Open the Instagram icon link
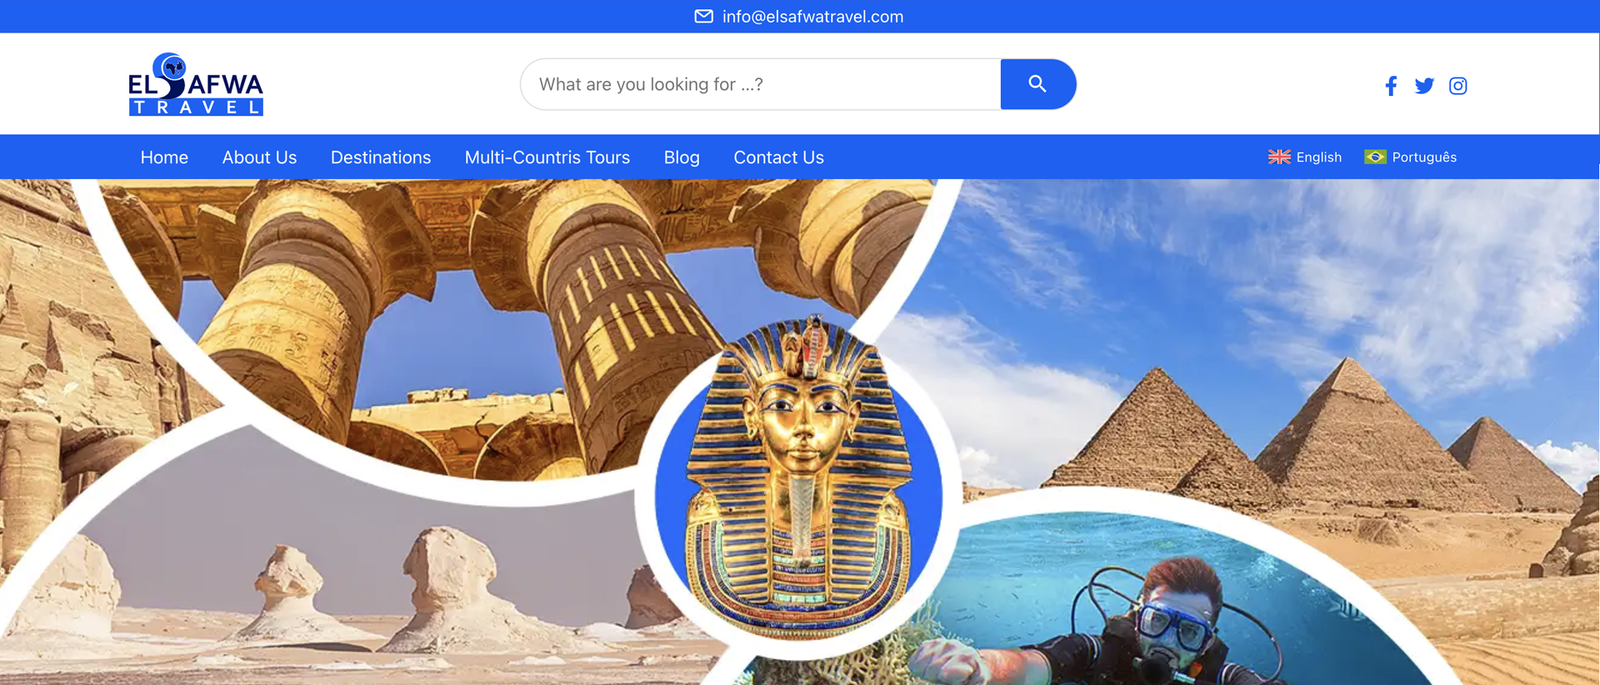Image resolution: width=1600 pixels, height=685 pixels. point(1458,86)
